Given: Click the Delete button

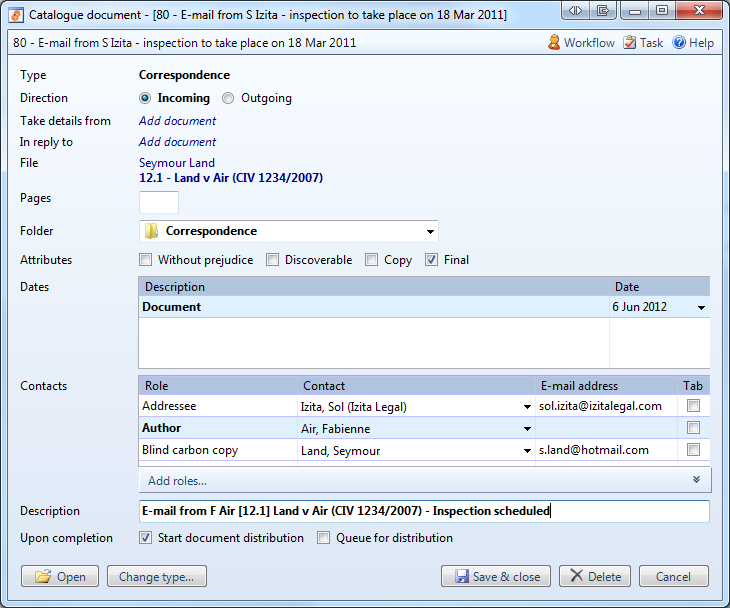Looking at the screenshot, I should pos(595,577).
